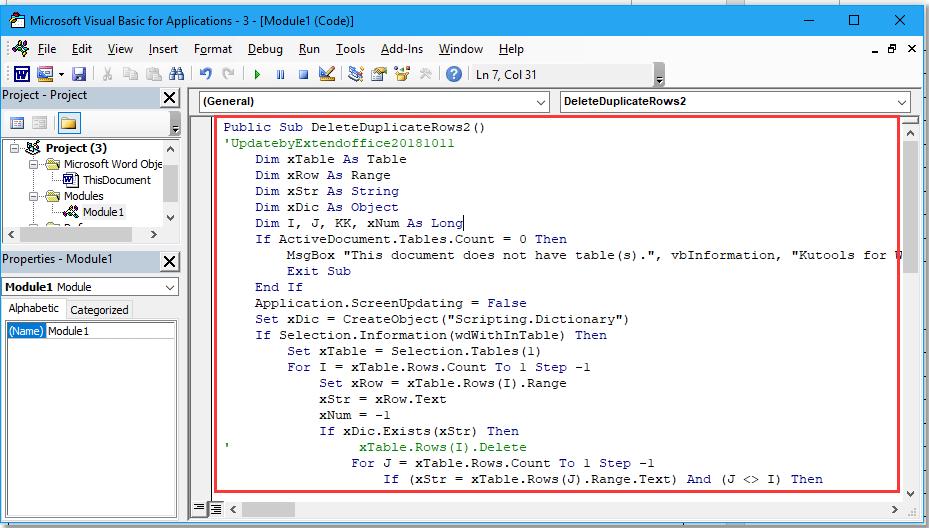Viewport: 929px width, 528px height.
Task: Click the Project tree horizontal scroll right arrow
Action: (154, 234)
